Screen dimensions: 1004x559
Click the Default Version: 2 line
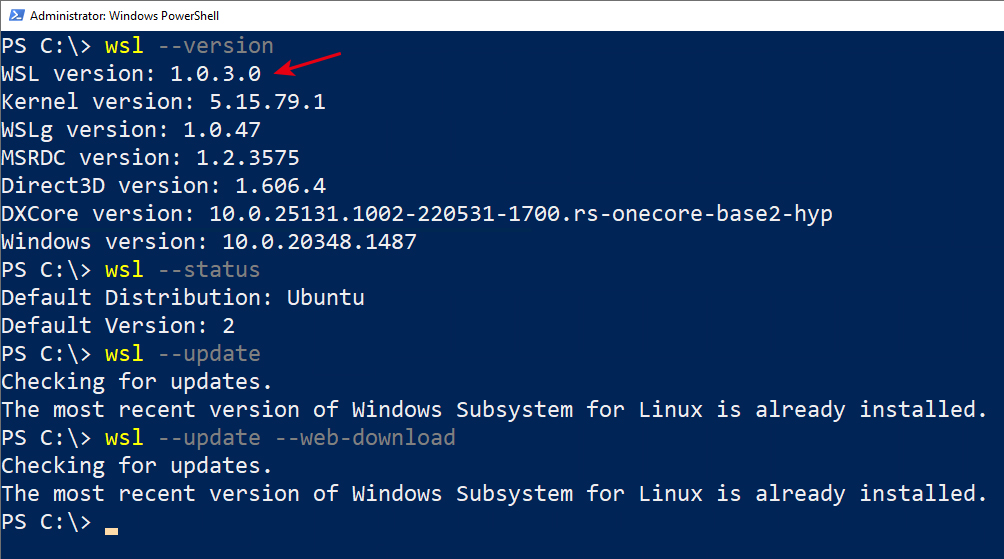(x=118, y=326)
